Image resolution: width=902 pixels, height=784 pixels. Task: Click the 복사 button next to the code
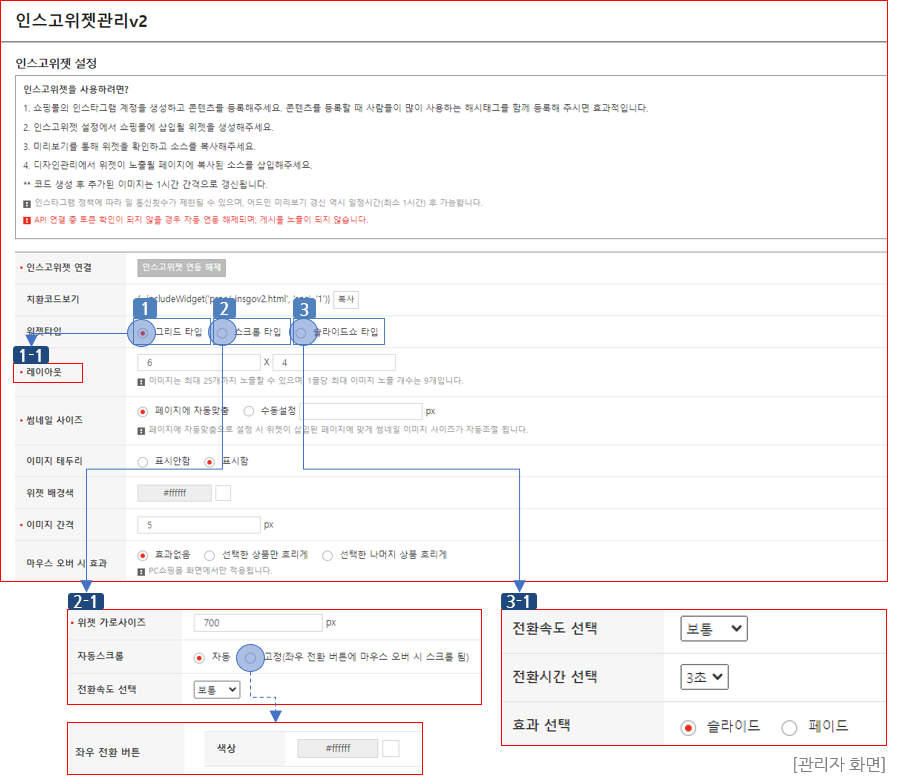(x=346, y=299)
